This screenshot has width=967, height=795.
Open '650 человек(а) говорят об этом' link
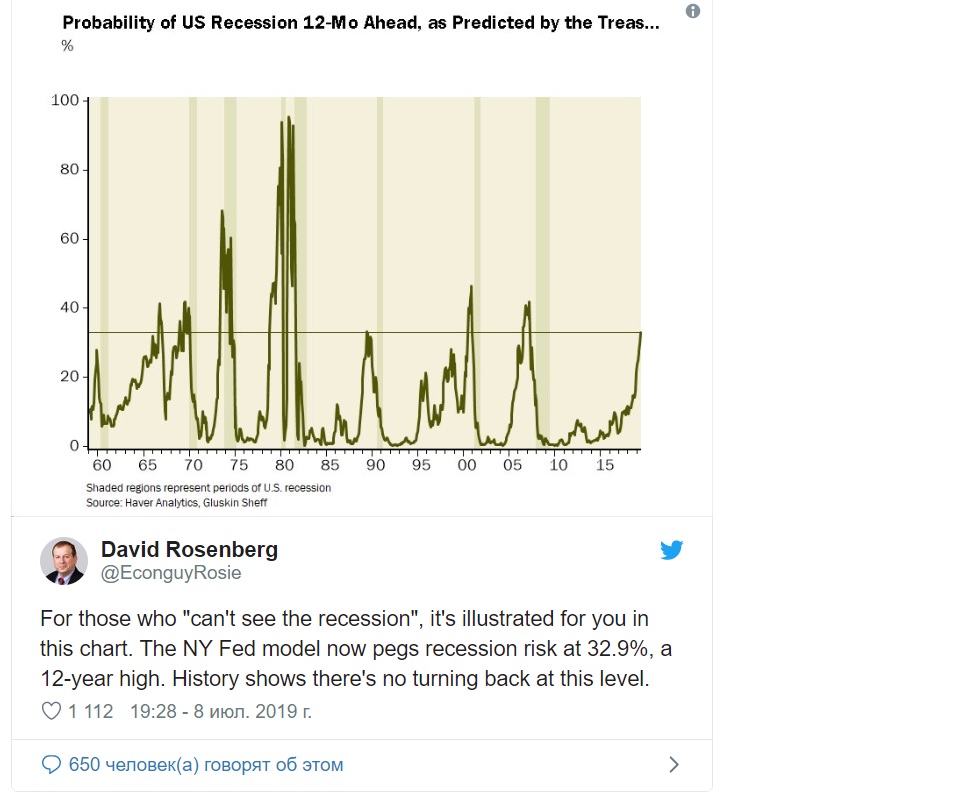click(x=206, y=765)
